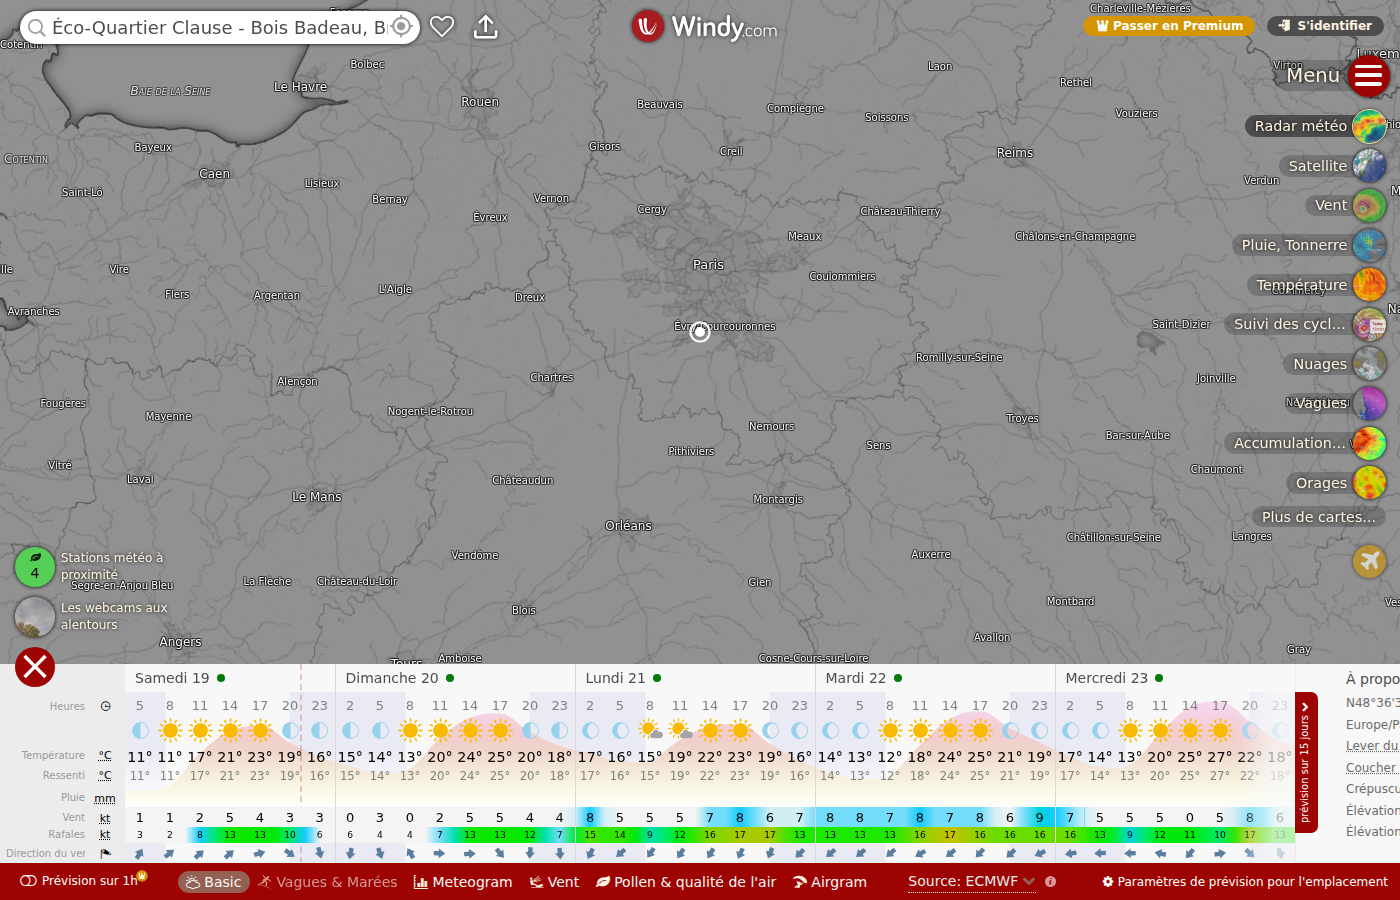This screenshot has width=1400, height=900.
Task: Open the Radar météo layer icon
Action: 1369,126
